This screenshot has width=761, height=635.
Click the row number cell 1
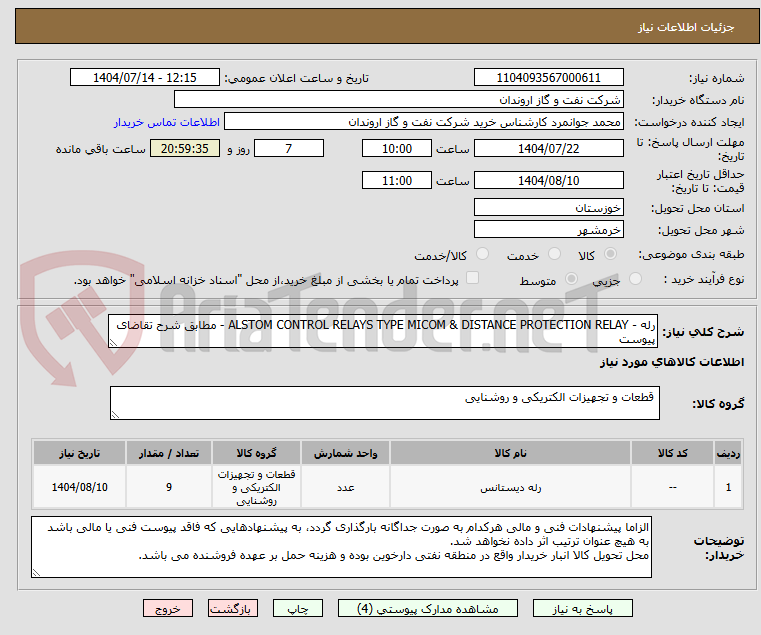click(x=728, y=487)
